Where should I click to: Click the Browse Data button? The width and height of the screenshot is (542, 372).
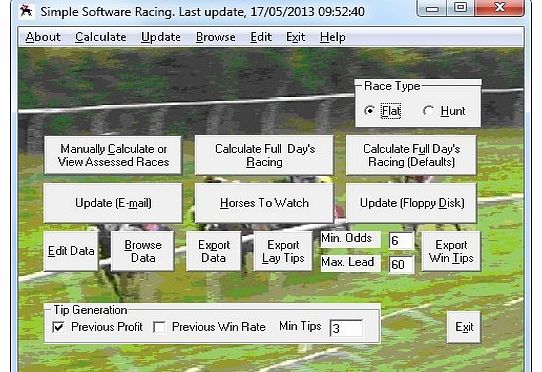coord(143,251)
